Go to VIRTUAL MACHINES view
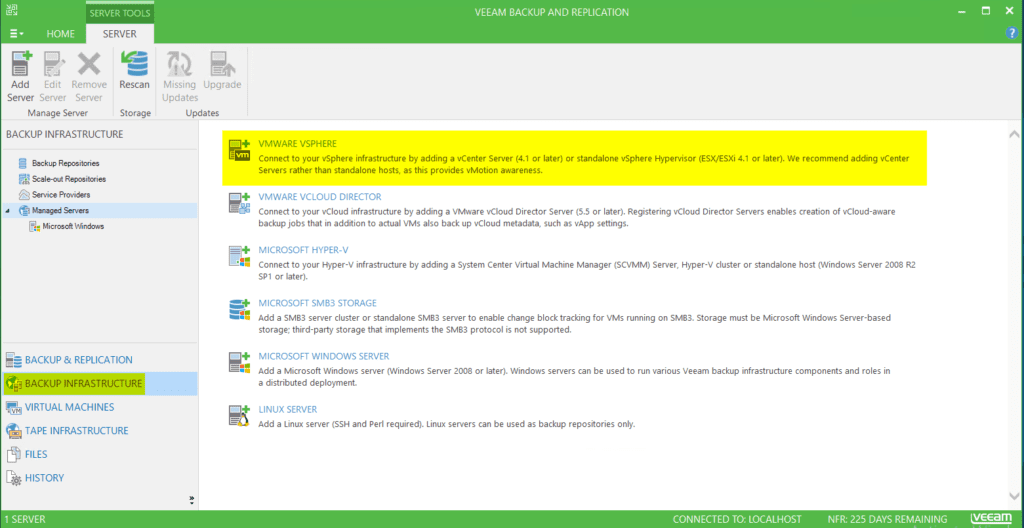This screenshot has height=528, width=1024. pyautogui.click(x=69, y=407)
